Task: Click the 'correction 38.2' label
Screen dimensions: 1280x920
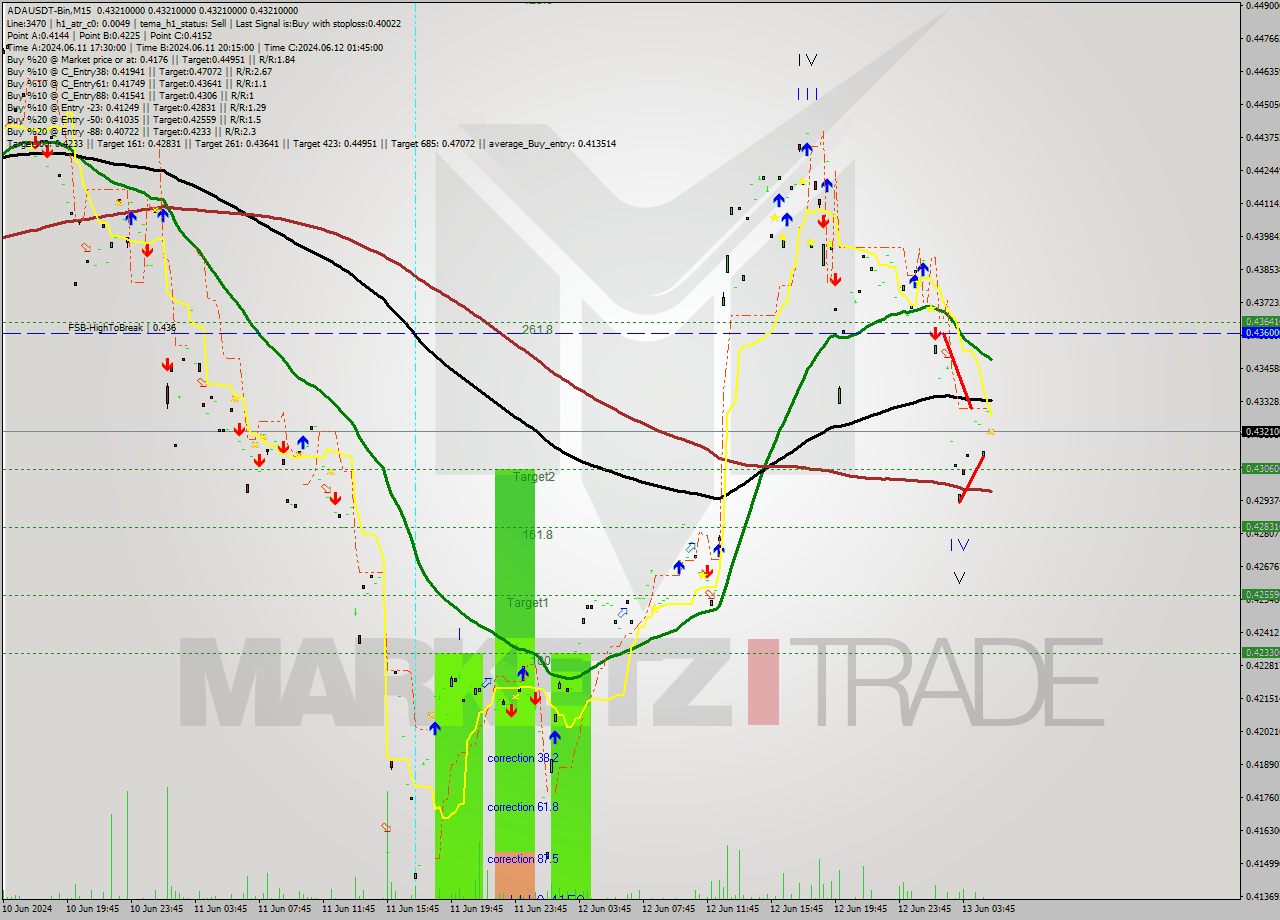Action: click(523, 758)
